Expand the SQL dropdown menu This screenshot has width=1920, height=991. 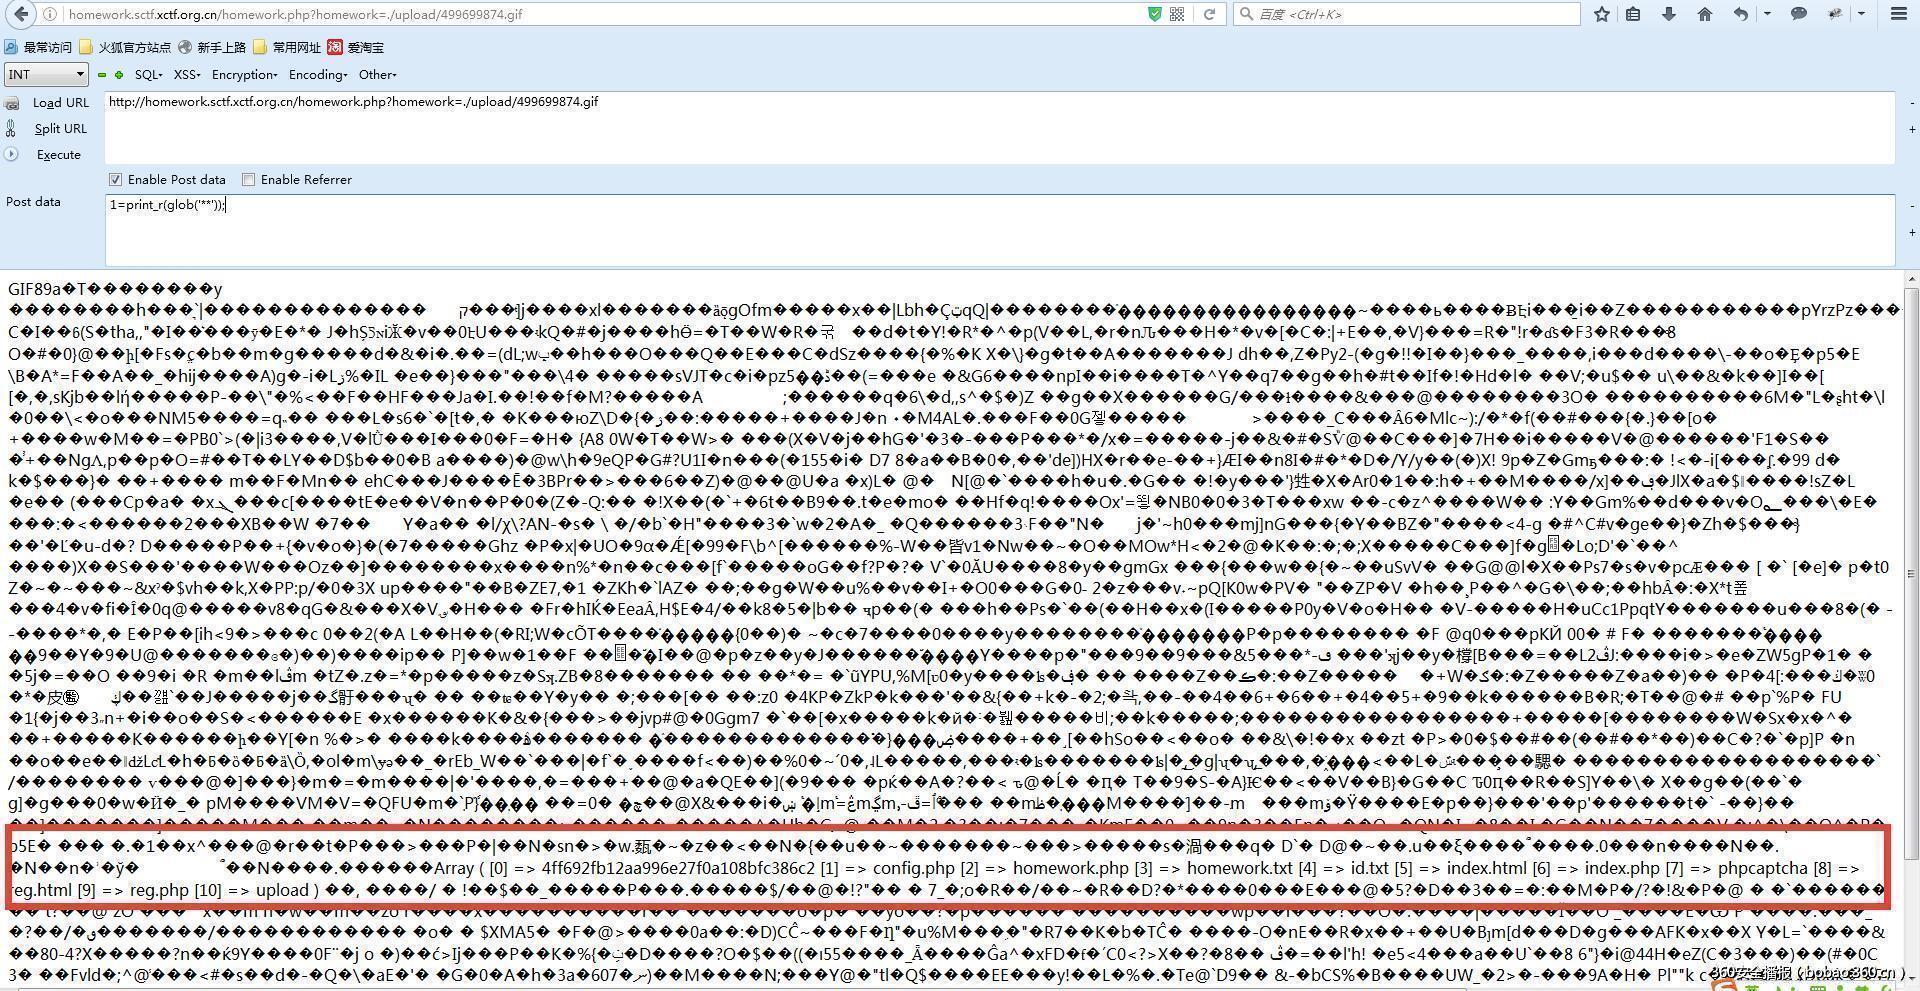pos(148,75)
